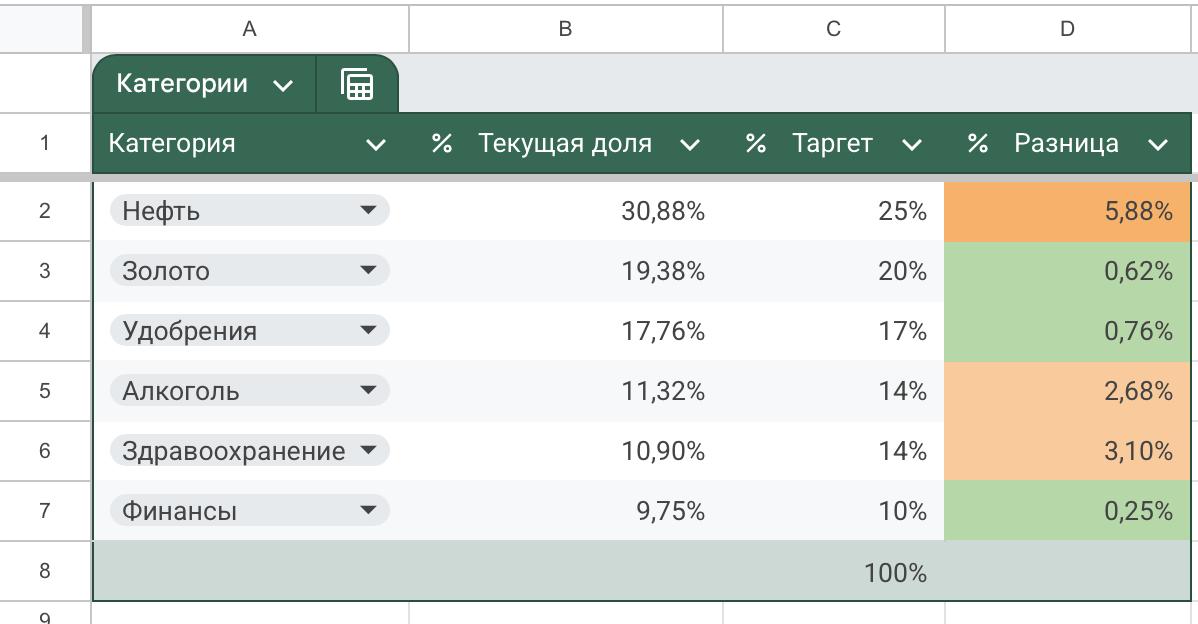
Task: Click percent icon in Таргет header
Action: pos(755,144)
